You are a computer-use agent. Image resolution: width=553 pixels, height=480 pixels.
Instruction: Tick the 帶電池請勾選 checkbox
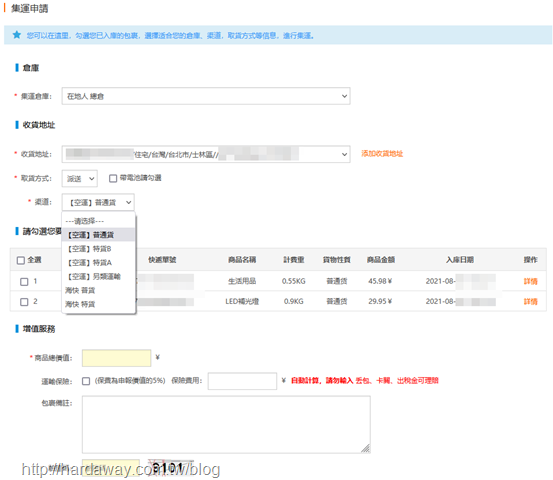113,178
